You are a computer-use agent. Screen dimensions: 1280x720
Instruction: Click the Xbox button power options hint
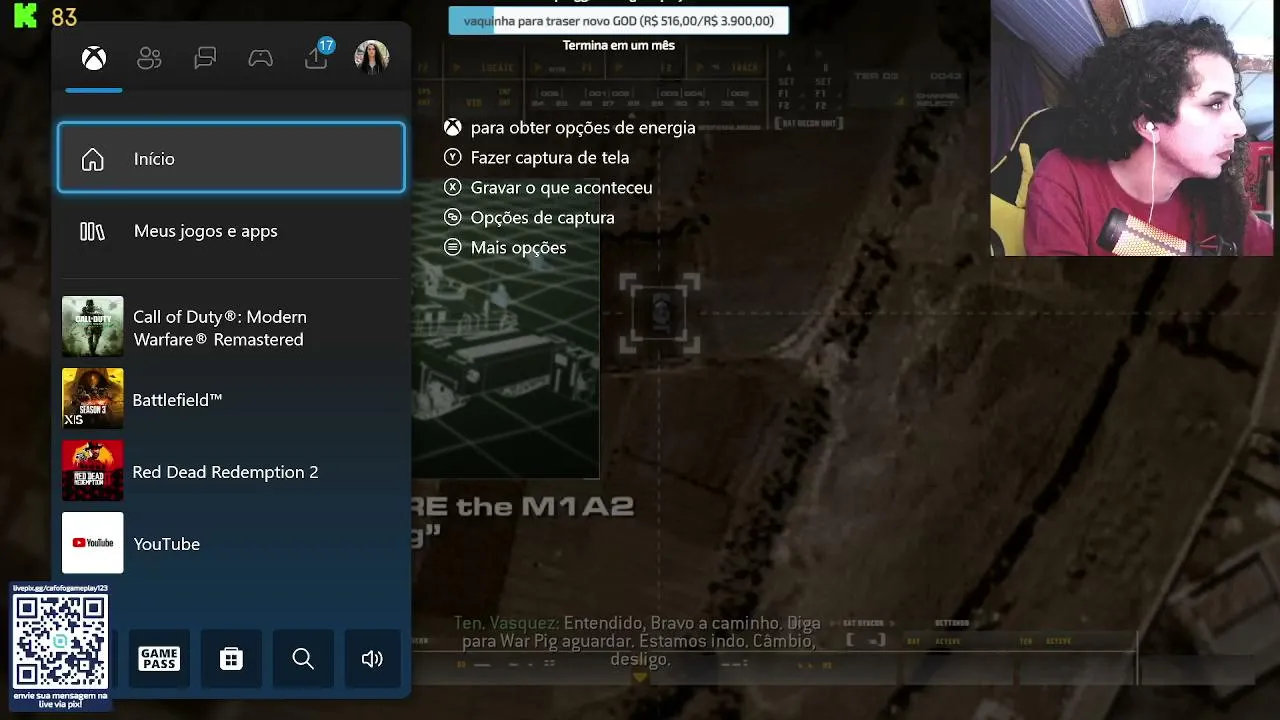coord(570,128)
